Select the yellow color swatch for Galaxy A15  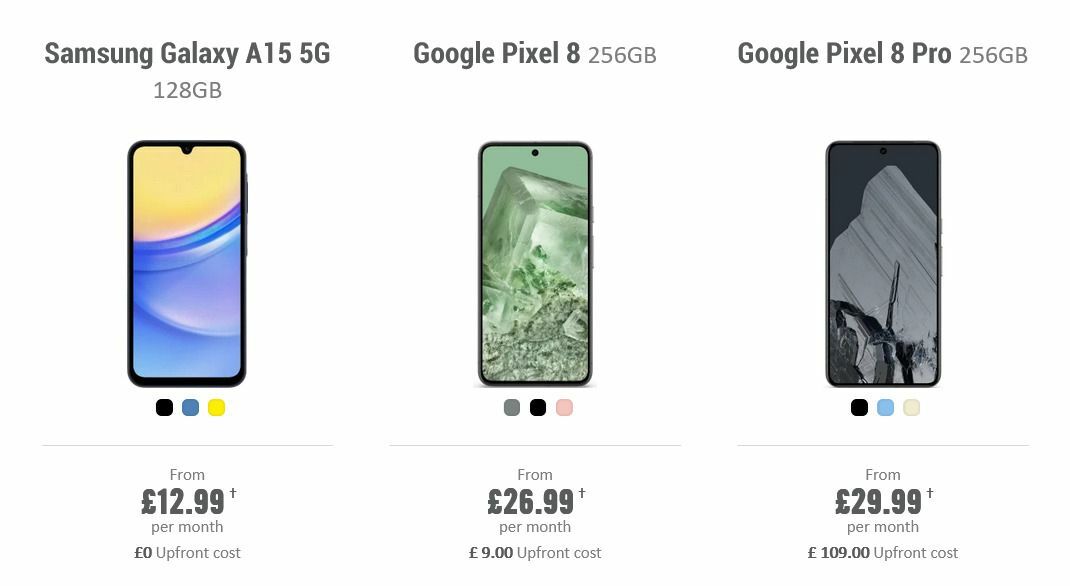216,408
